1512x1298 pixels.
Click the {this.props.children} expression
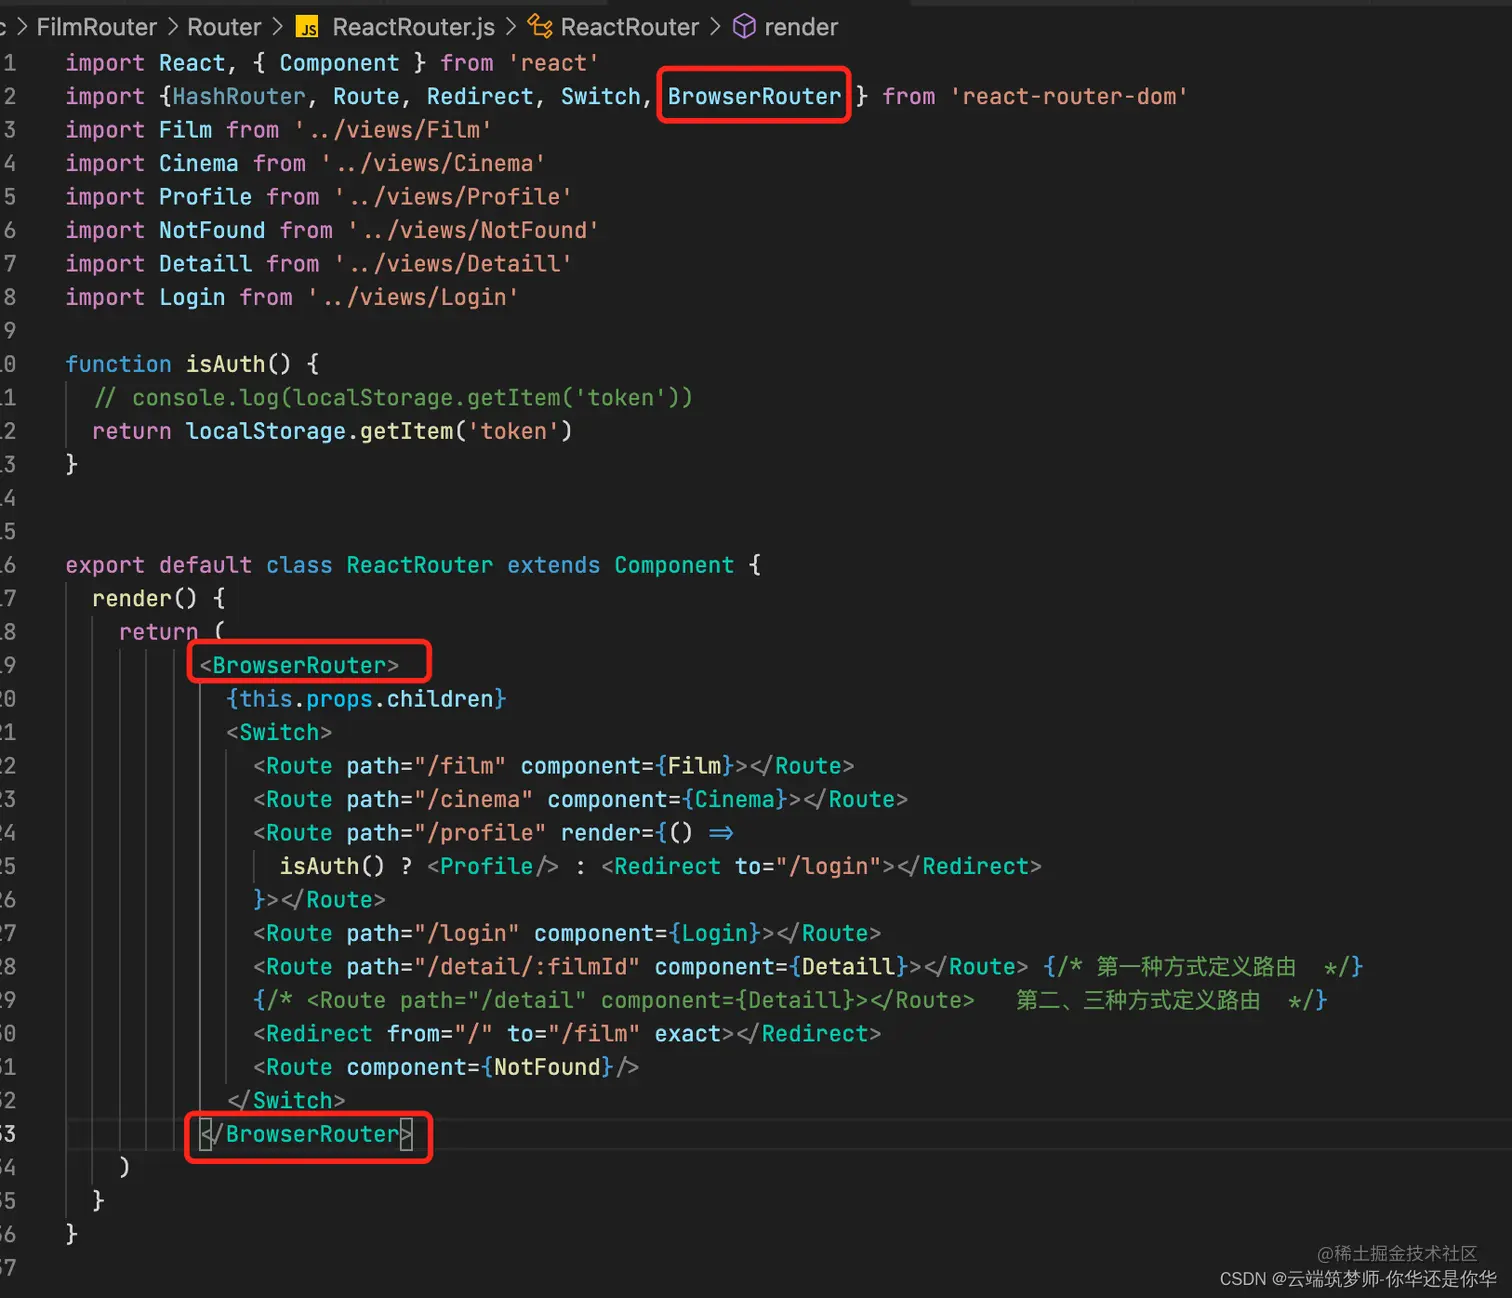(x=366, y=699)
